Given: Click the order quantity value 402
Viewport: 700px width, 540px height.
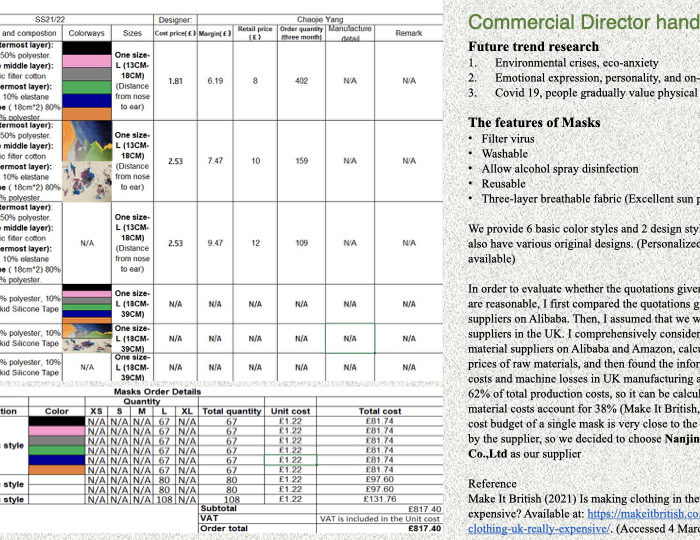Looking at the screenshot, I should click(301, 81).
